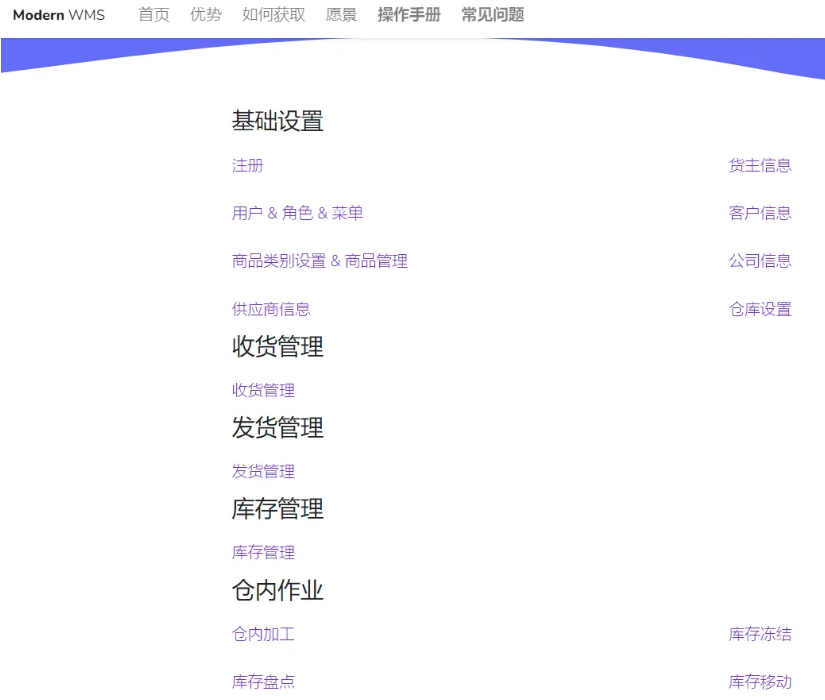Click the small 发货管理 link
The width and height of the screenshot is (825, 700).
(x=263, y=471)
